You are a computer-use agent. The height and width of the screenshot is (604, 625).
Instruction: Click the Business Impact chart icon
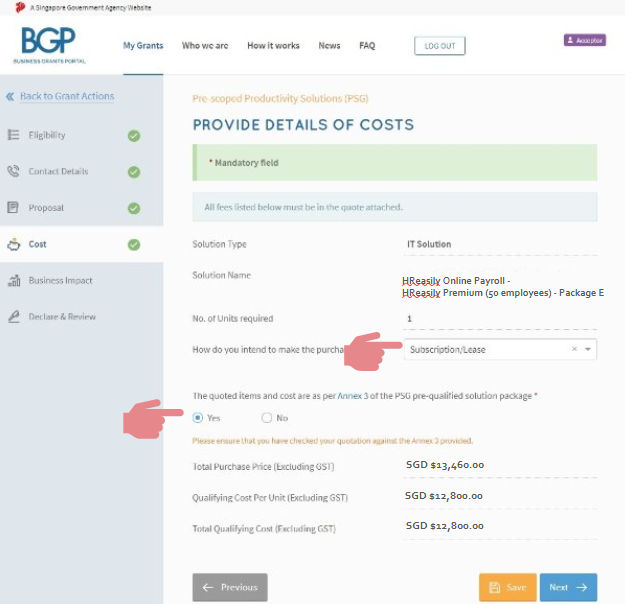pos(13,281)
